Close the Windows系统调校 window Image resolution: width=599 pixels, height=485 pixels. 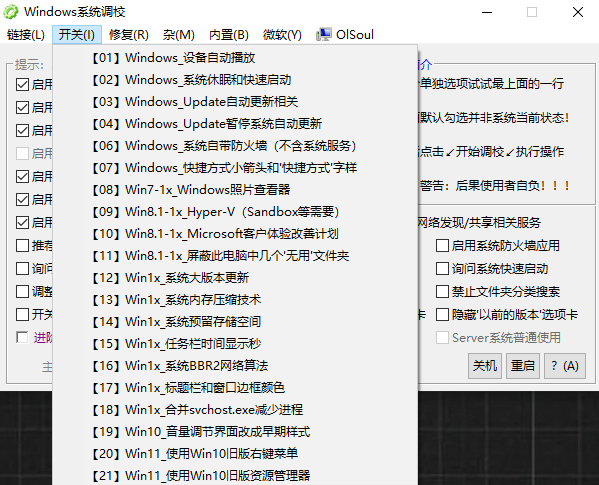tap(578, 12)
